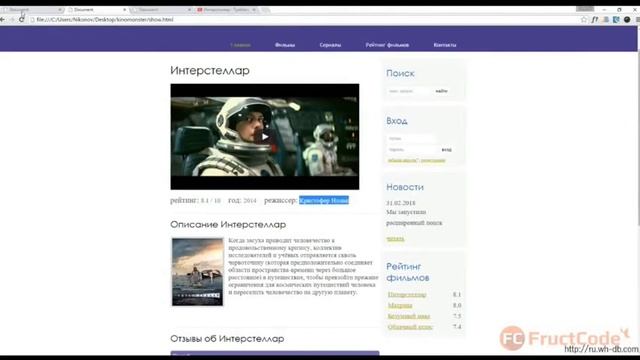Click the найти search button
This screenshot has height=360, width=640.
point(441,91)
